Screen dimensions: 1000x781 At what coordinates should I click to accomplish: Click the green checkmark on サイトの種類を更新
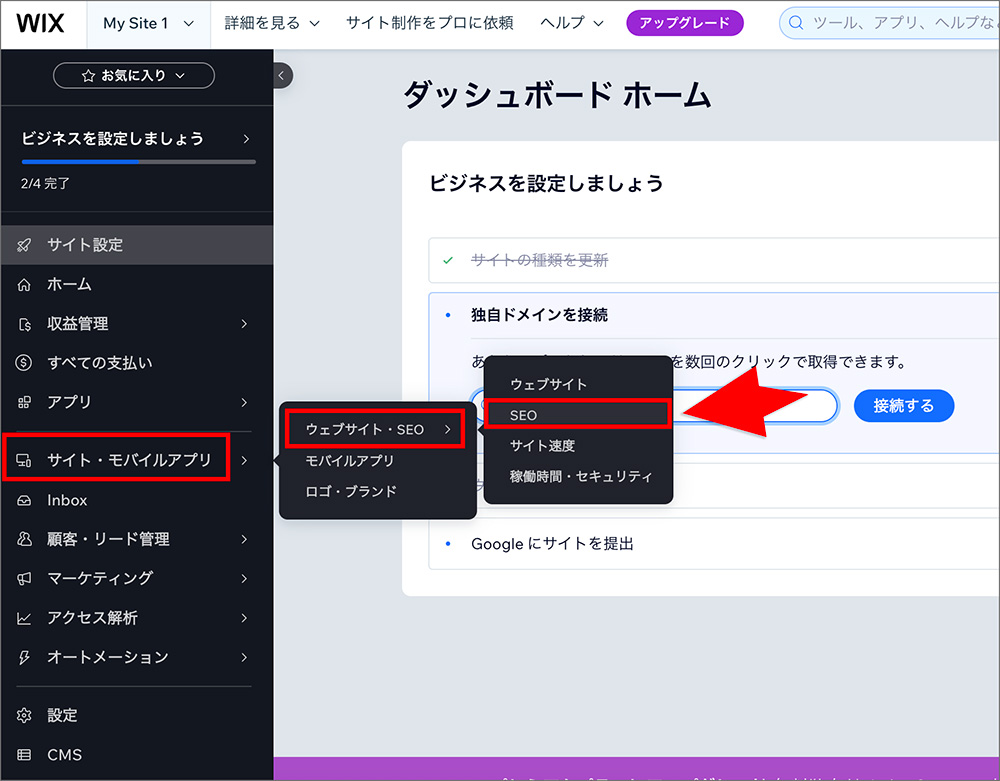pyautogui.click(x=448, y=260)
